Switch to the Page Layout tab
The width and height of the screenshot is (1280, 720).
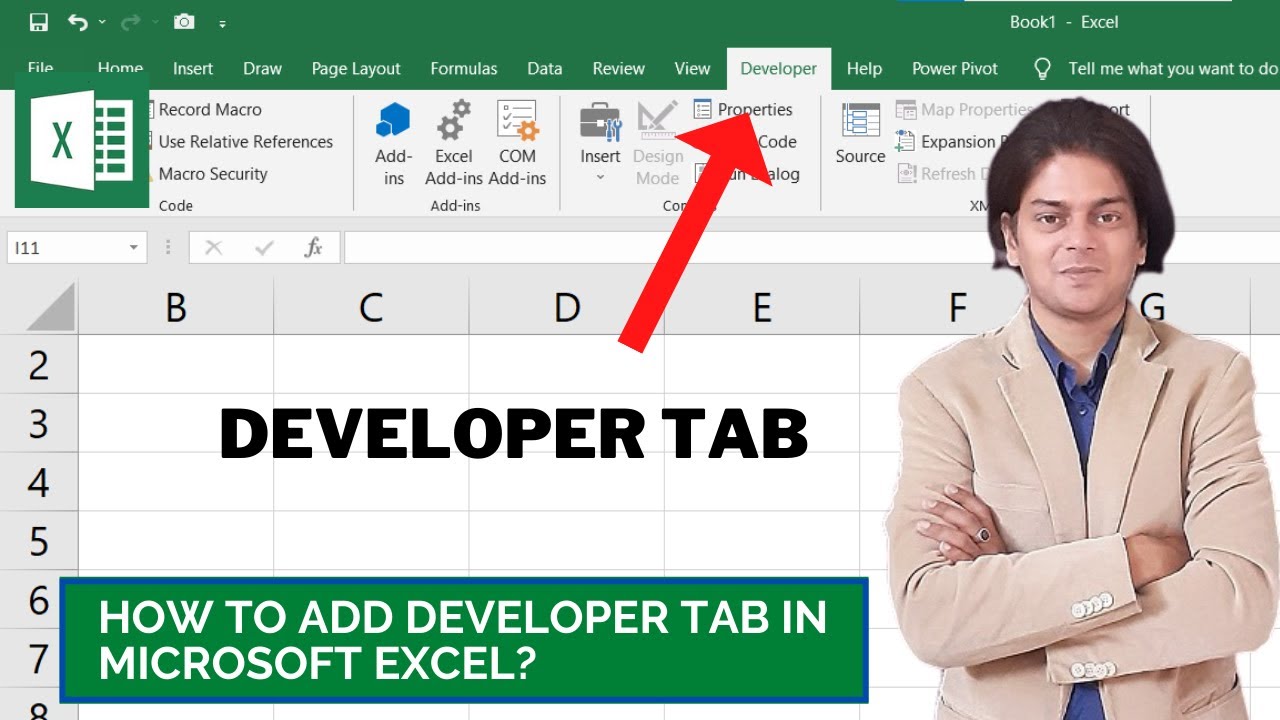pyautogui.click(x=356, y=69)
